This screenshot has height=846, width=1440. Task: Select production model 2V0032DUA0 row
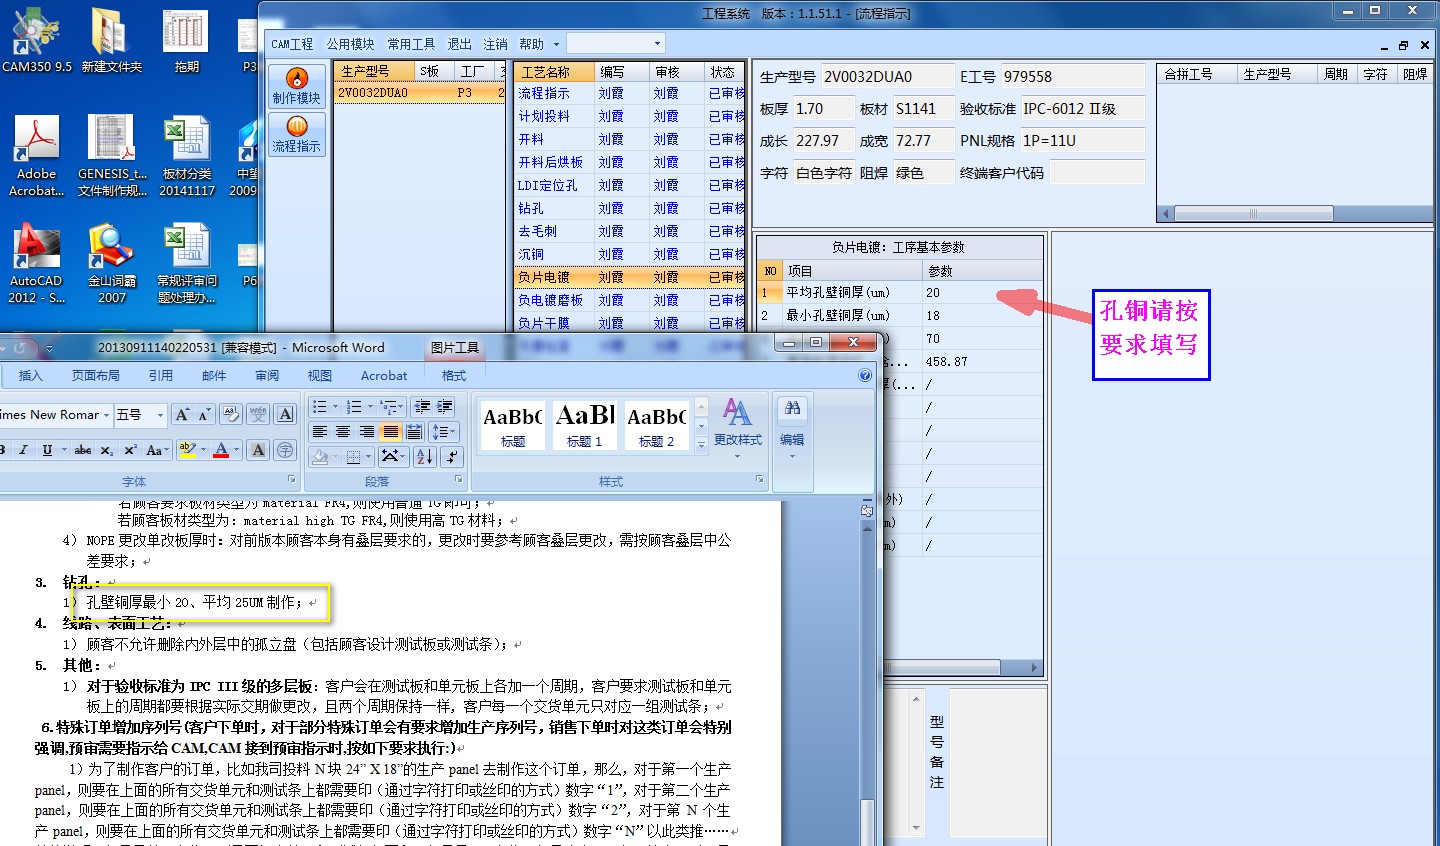coord(420,92)
